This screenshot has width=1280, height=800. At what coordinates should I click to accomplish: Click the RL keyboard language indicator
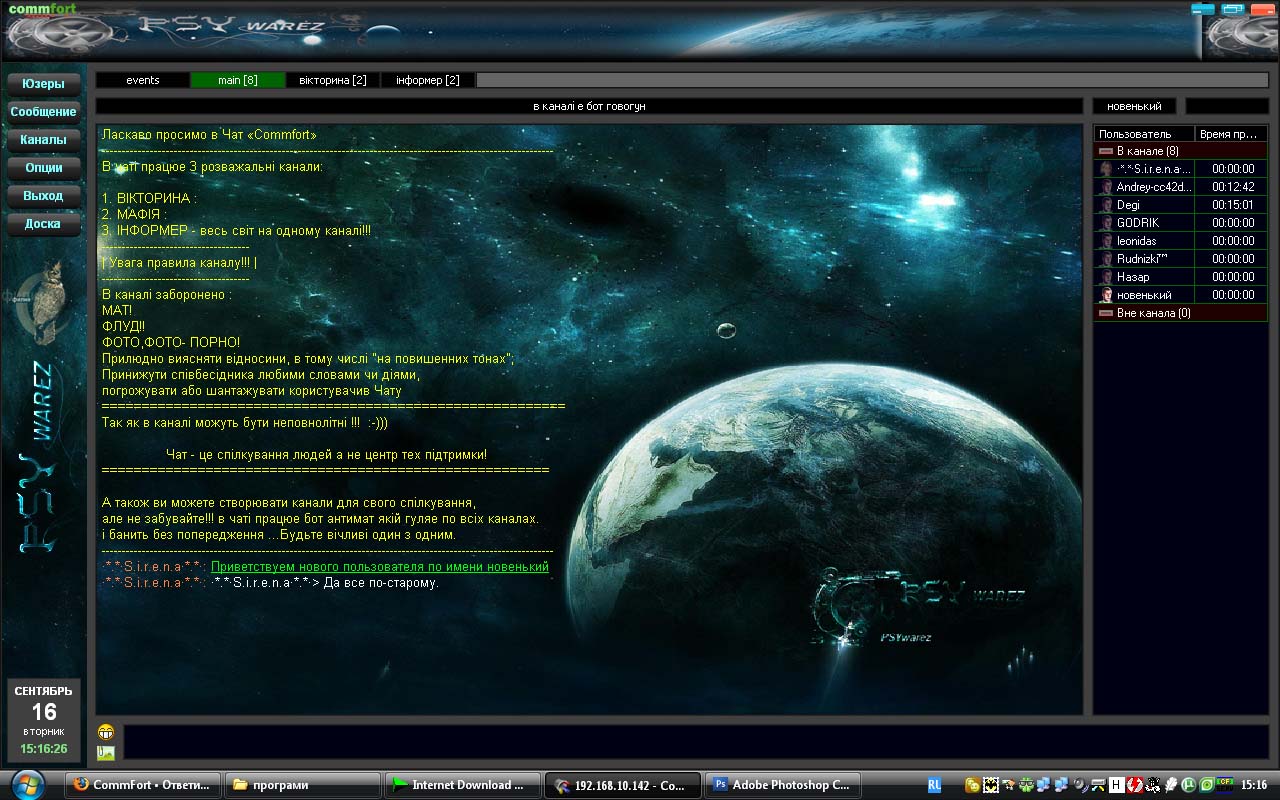934,785
